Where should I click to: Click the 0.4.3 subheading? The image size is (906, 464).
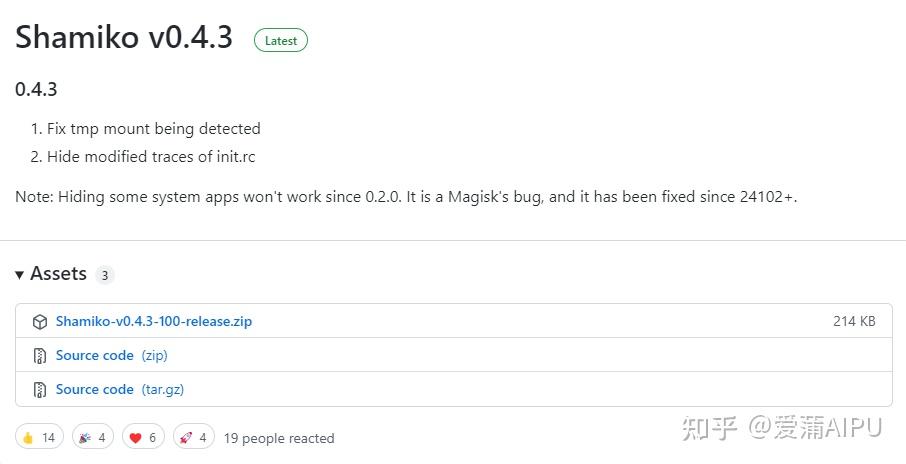(36, 89)
